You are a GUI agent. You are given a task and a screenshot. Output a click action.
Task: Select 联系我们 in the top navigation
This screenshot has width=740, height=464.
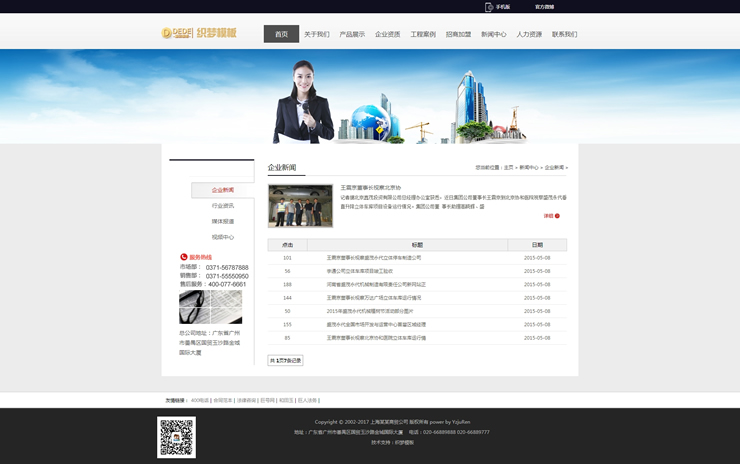(564, 34)
